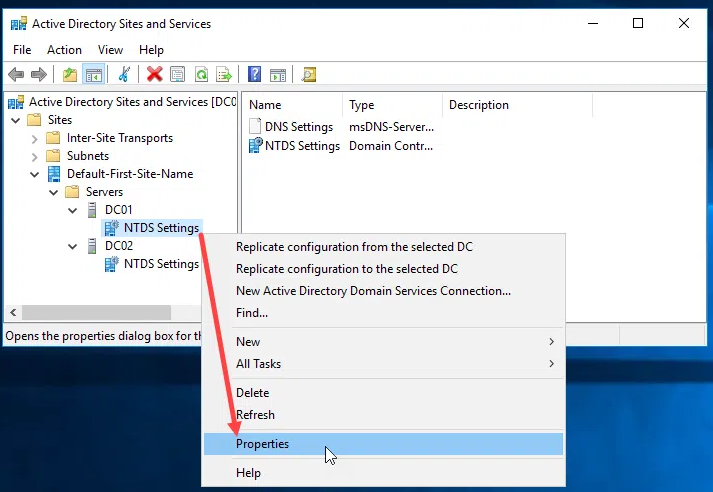The height and width of the screenshot is (492, 713).
Task: Toggle the Show/Hide Console Tree icon
Action: point(94,74)
